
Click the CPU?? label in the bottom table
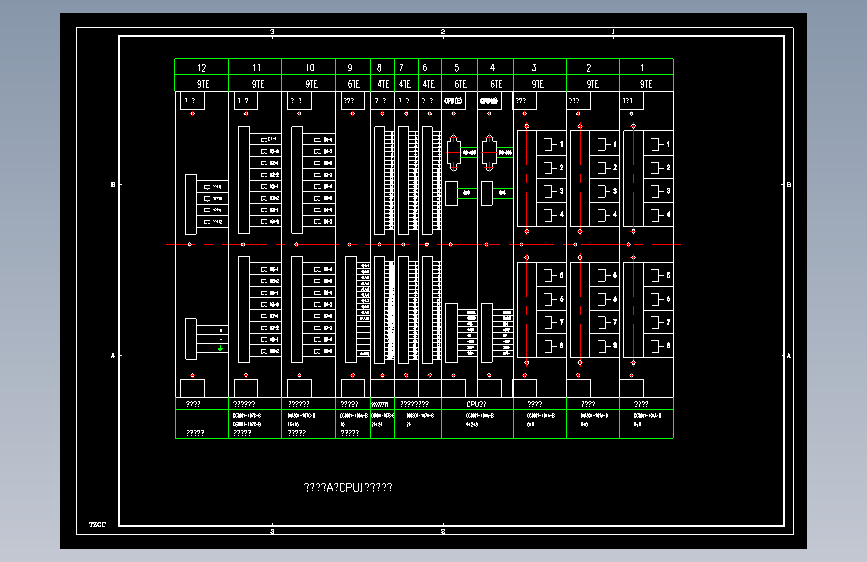[x=476, y=404]
